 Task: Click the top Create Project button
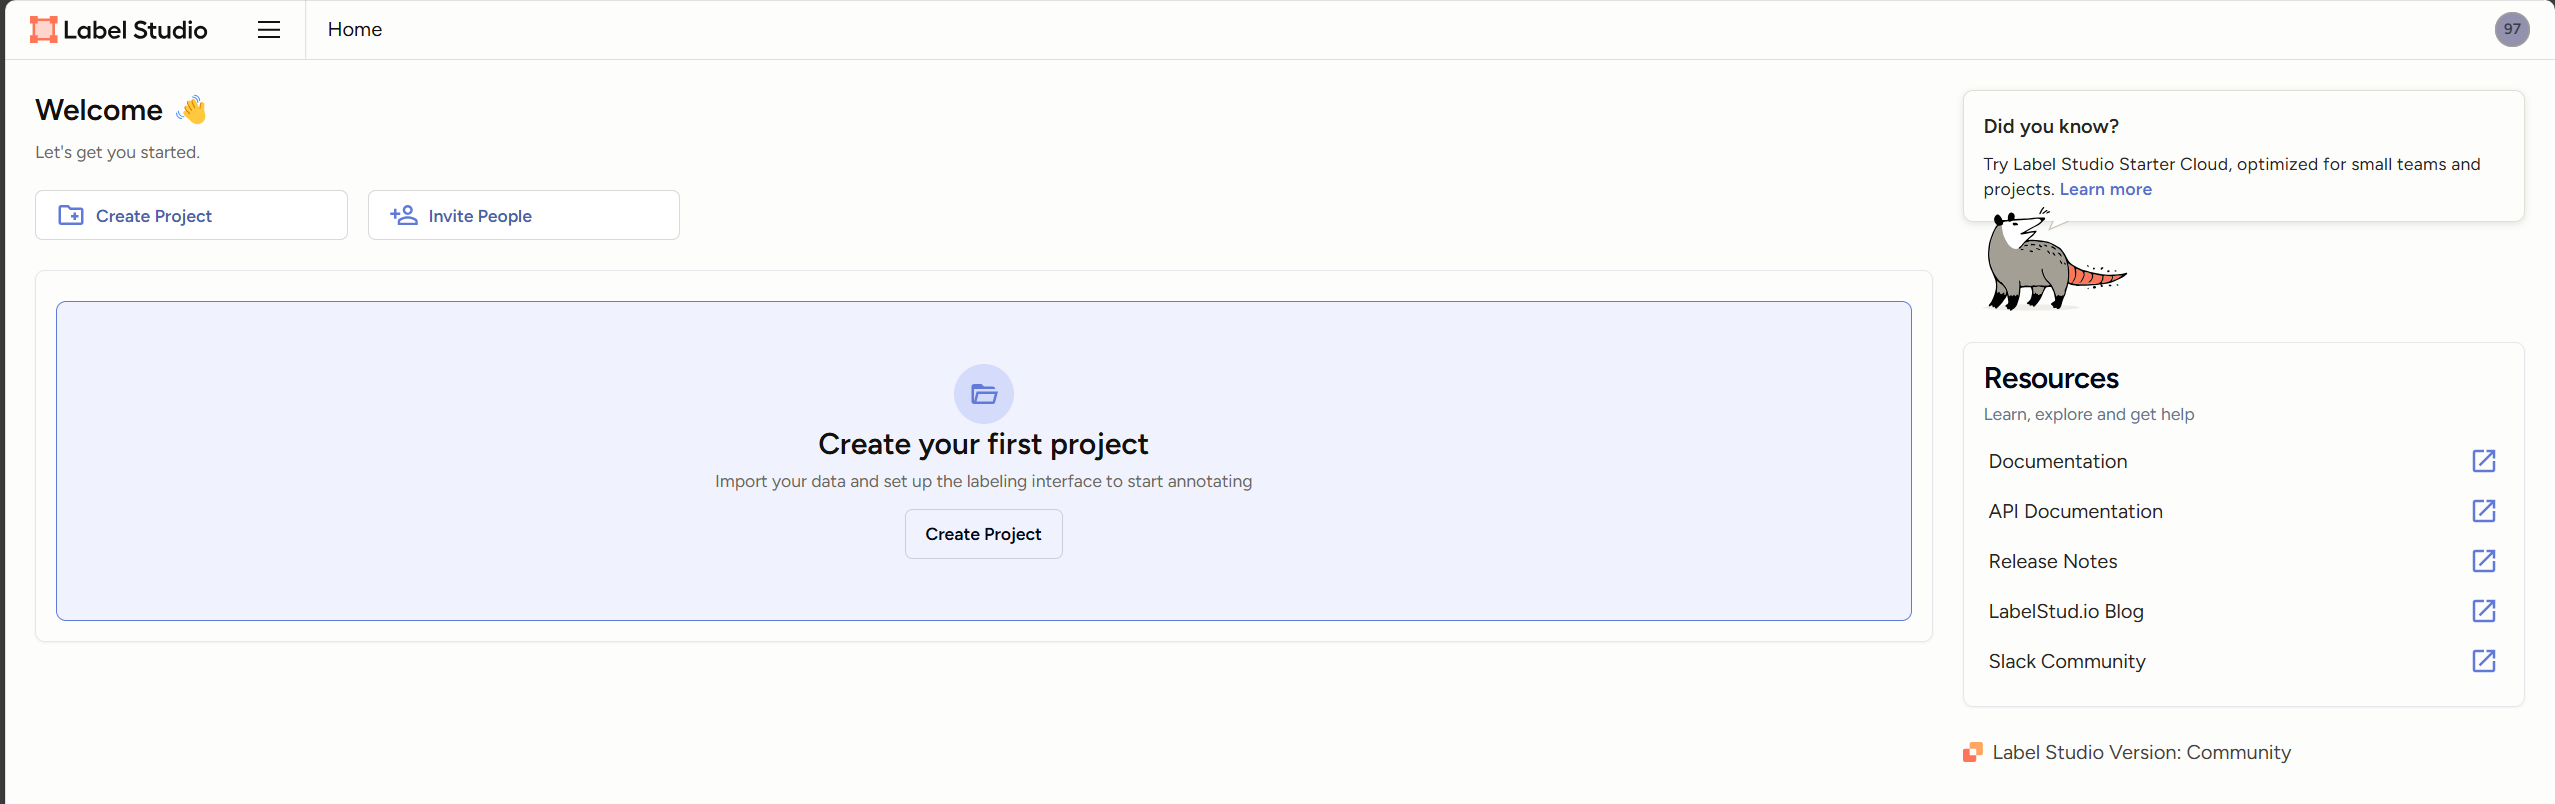click(x=191, y=215)
